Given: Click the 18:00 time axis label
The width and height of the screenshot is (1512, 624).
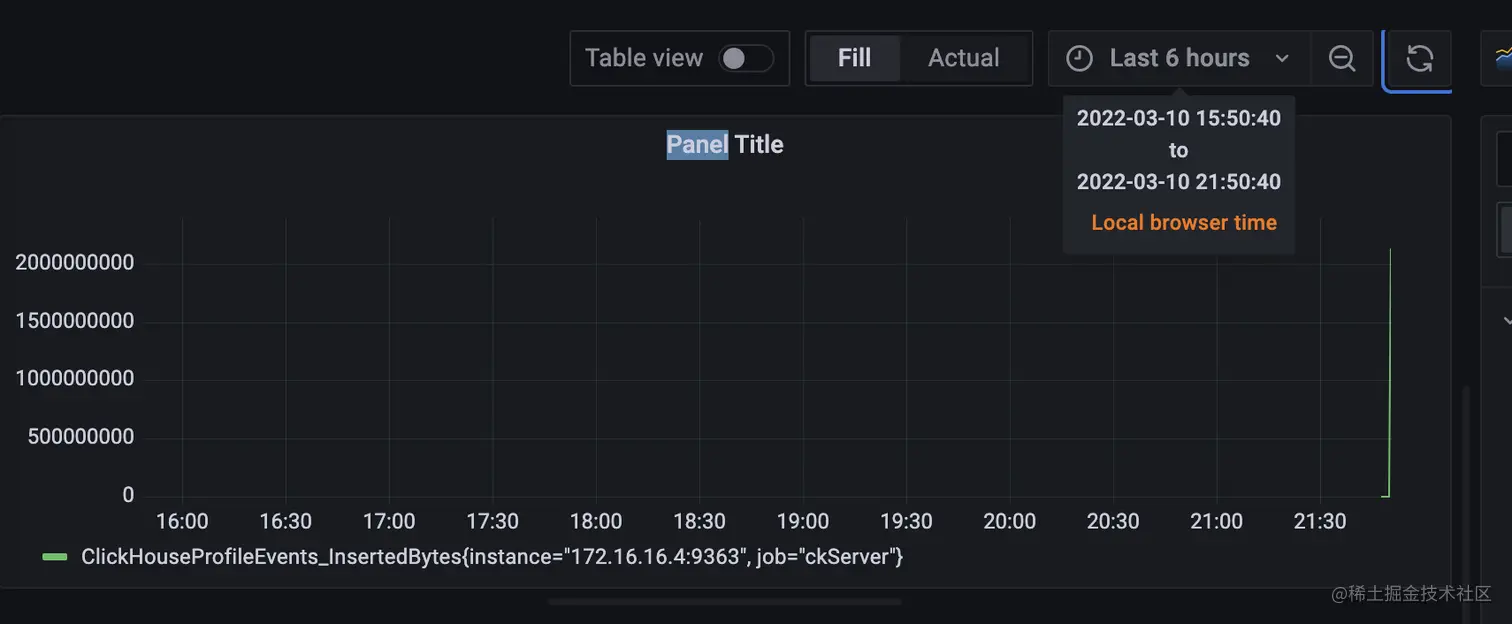Looking at the screenshot, I should pyautogui.click(x=596, y=521).
